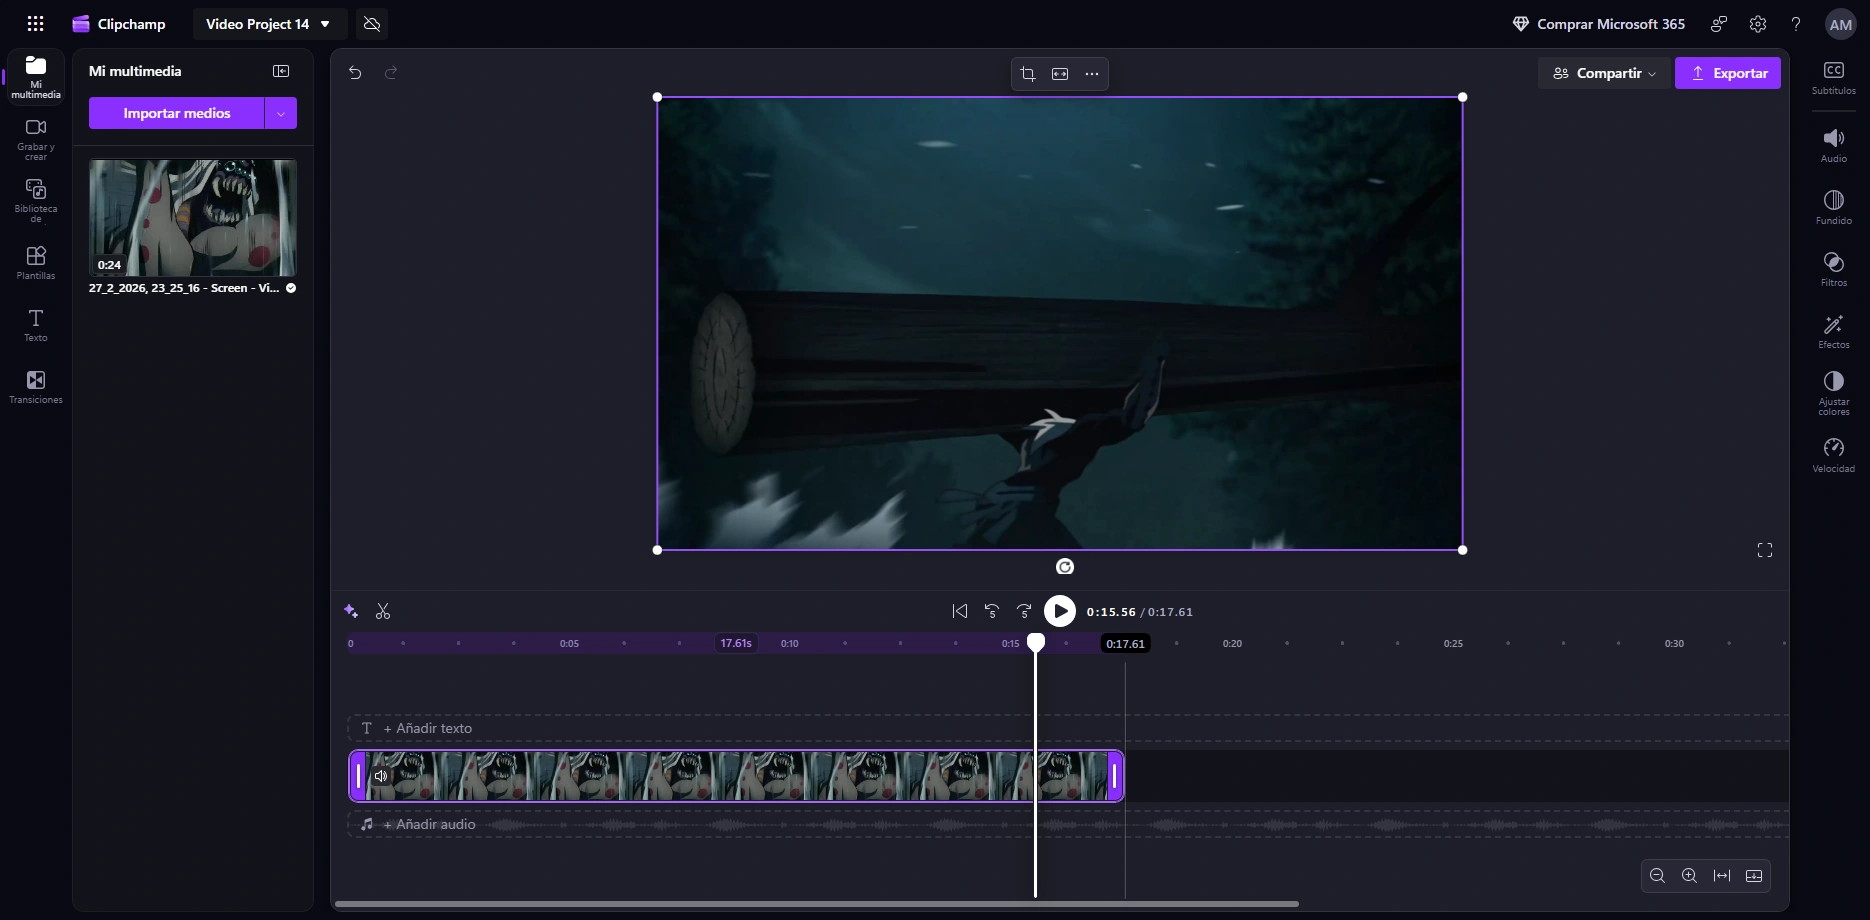Open the Compartir dropdown
This screenshot has width=1870, height=920.
[x=1604, y=73]
